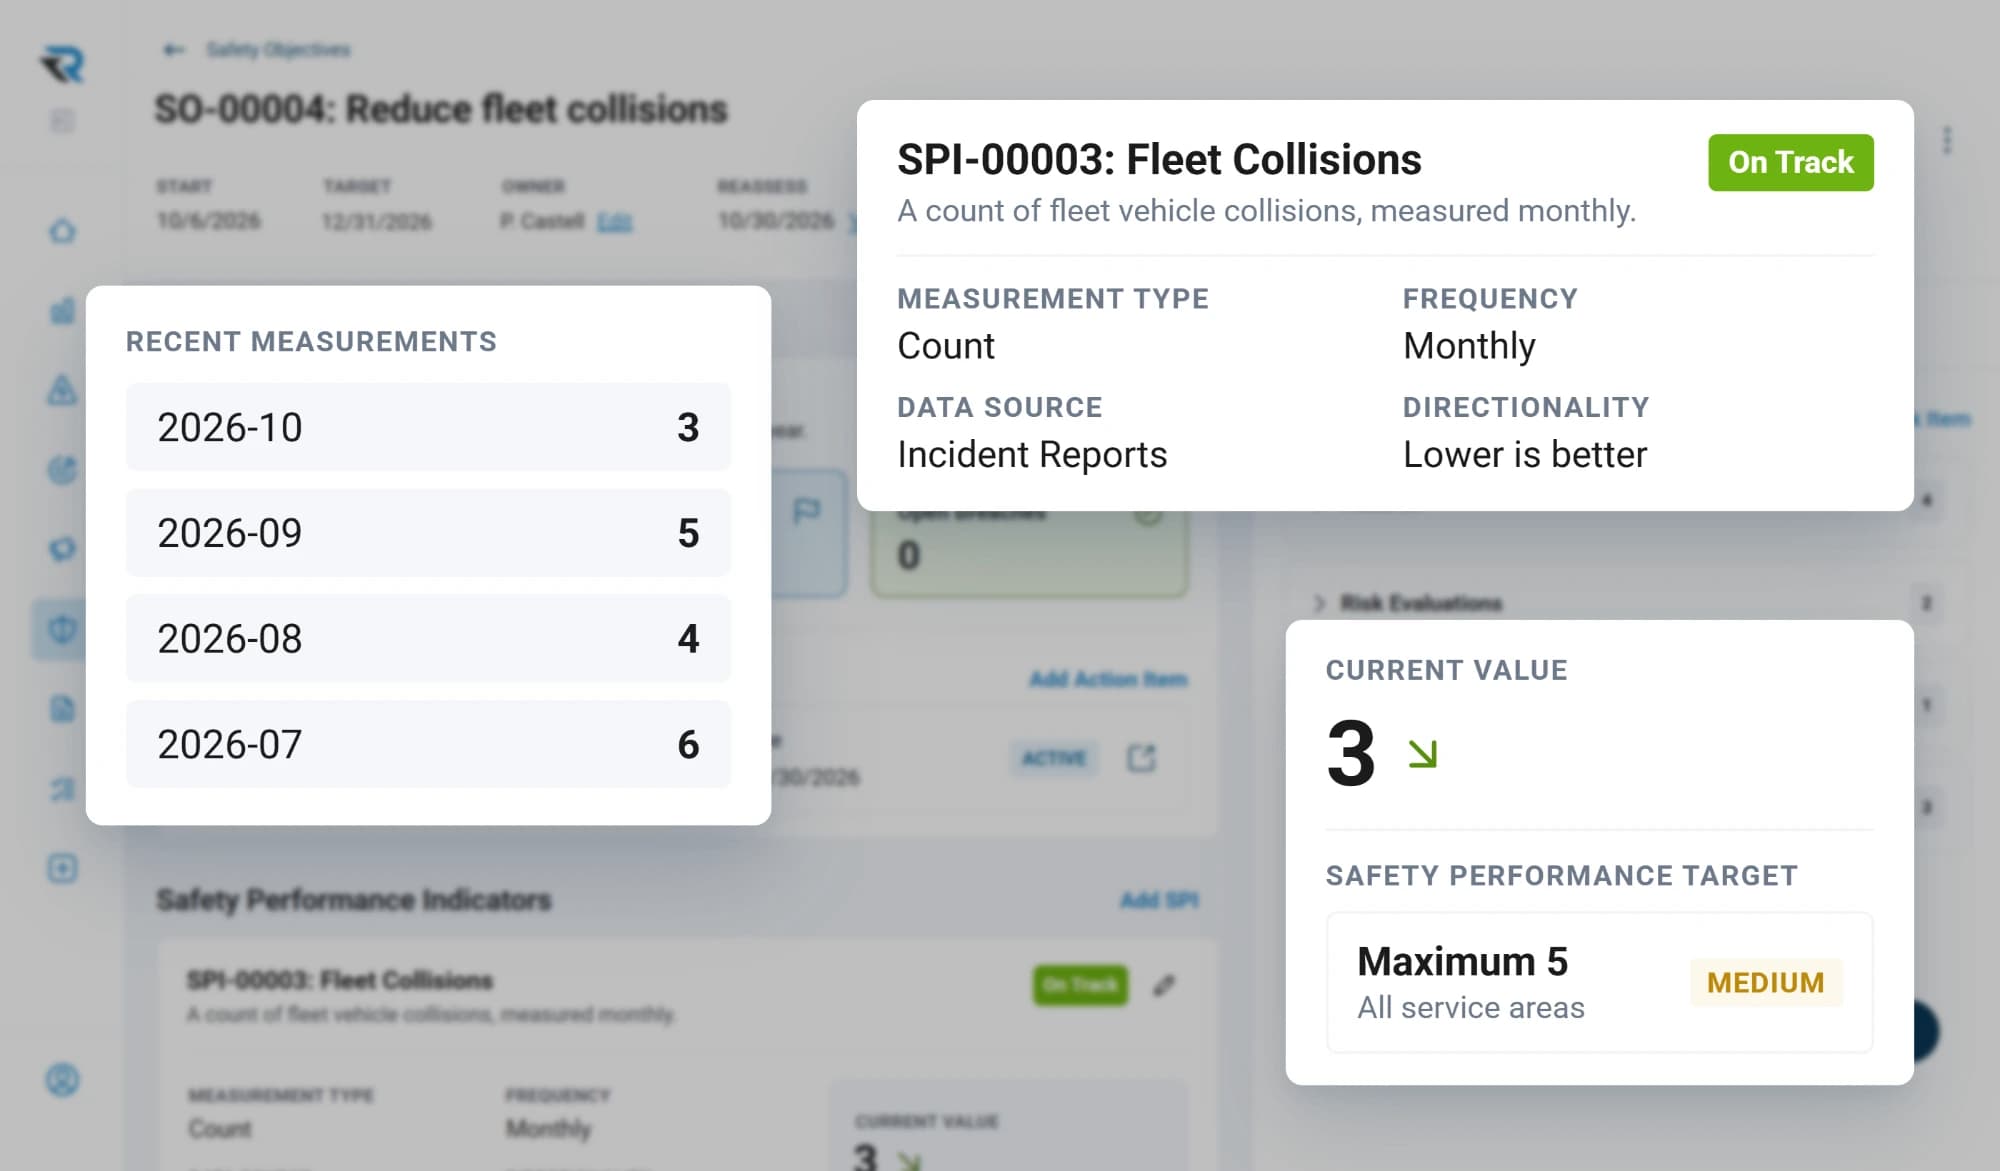Open action item in external view icon

coord(1141,758)
